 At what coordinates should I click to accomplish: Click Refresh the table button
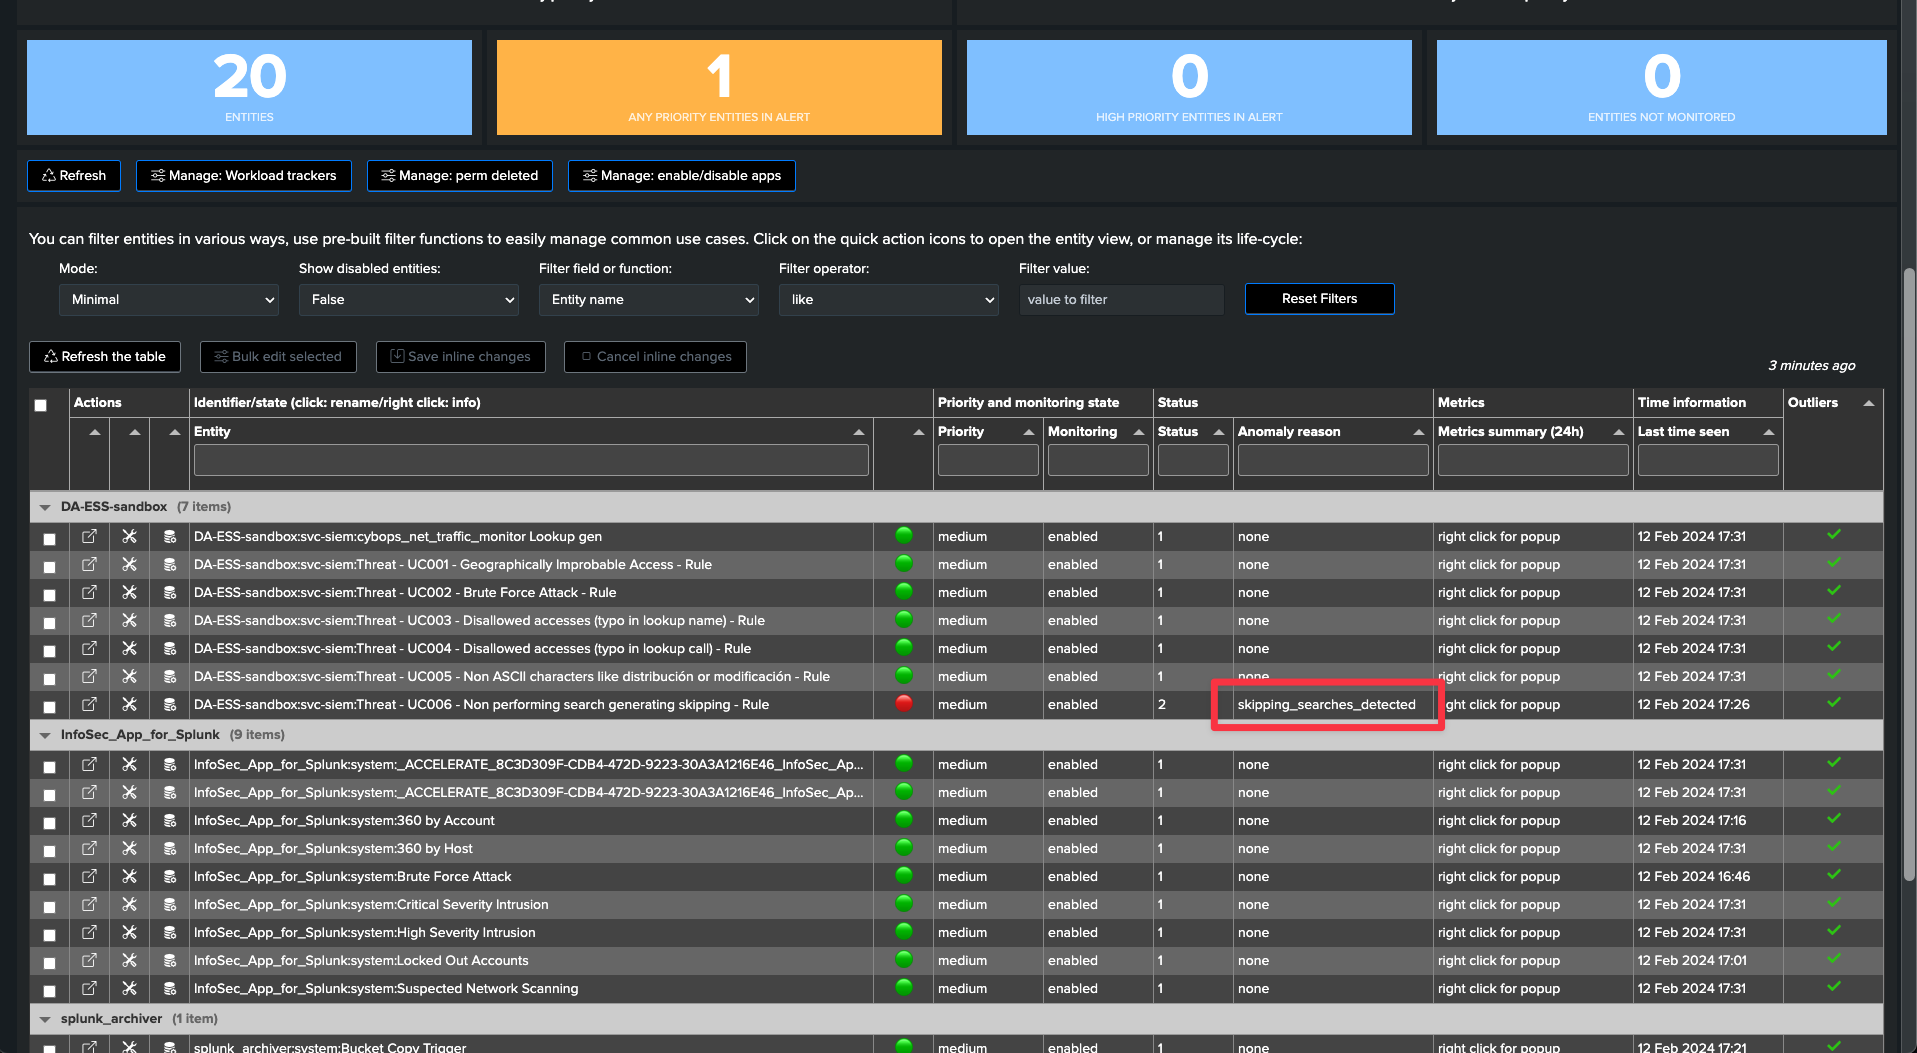click(x=105, y=356)
